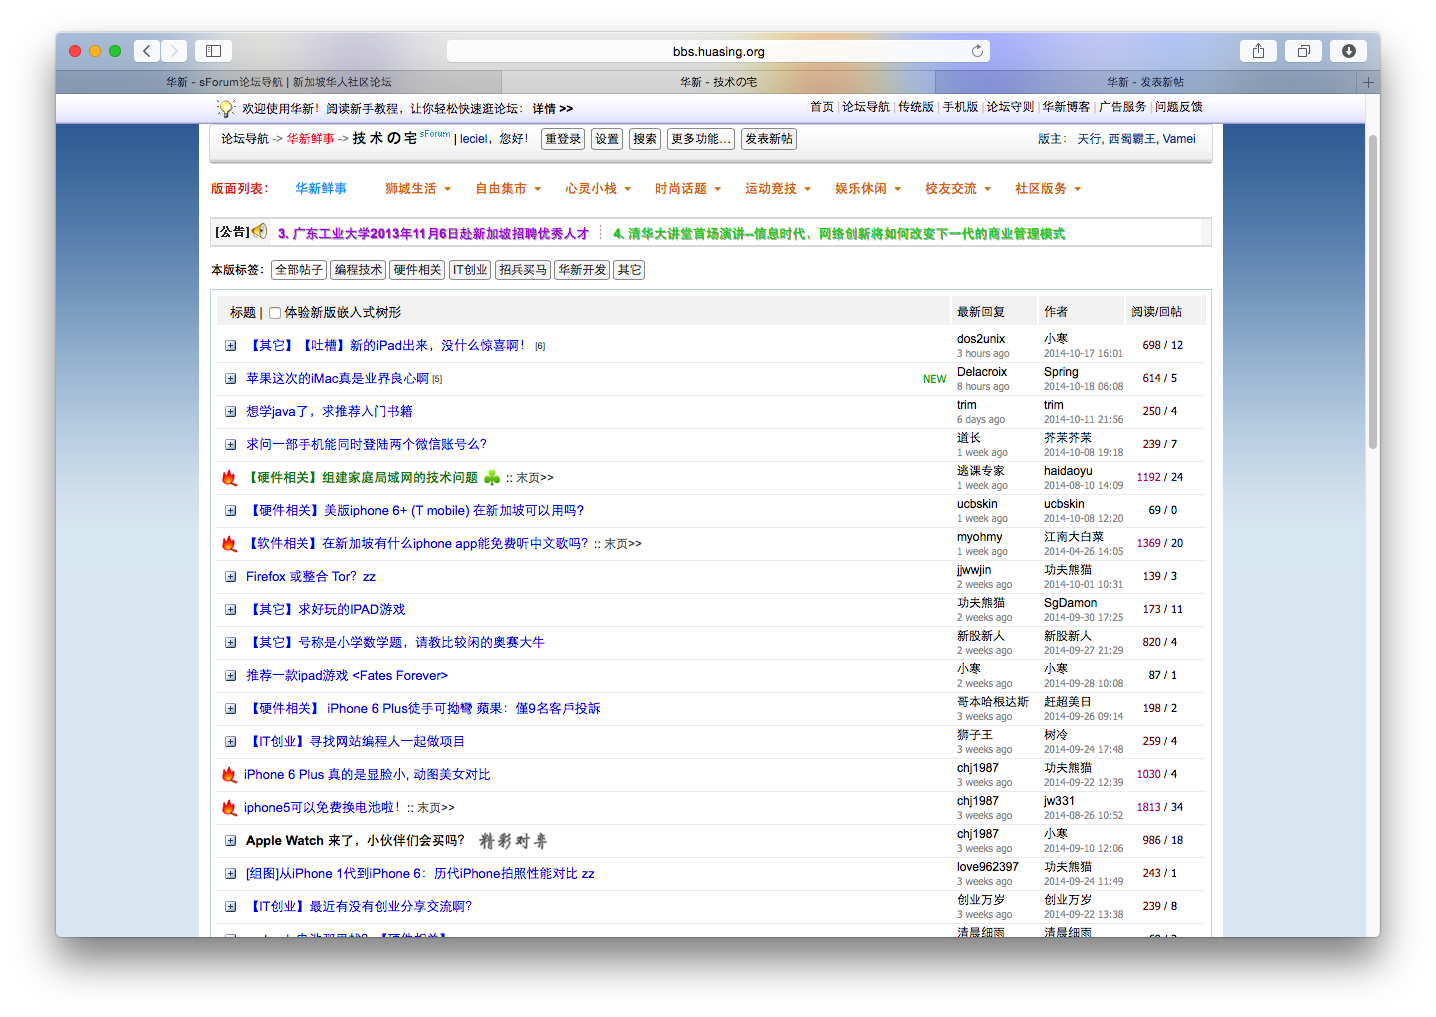Add a new tab with plus icon
This screenshot has height=1017, width=1436.
(x=1368, y=82)
